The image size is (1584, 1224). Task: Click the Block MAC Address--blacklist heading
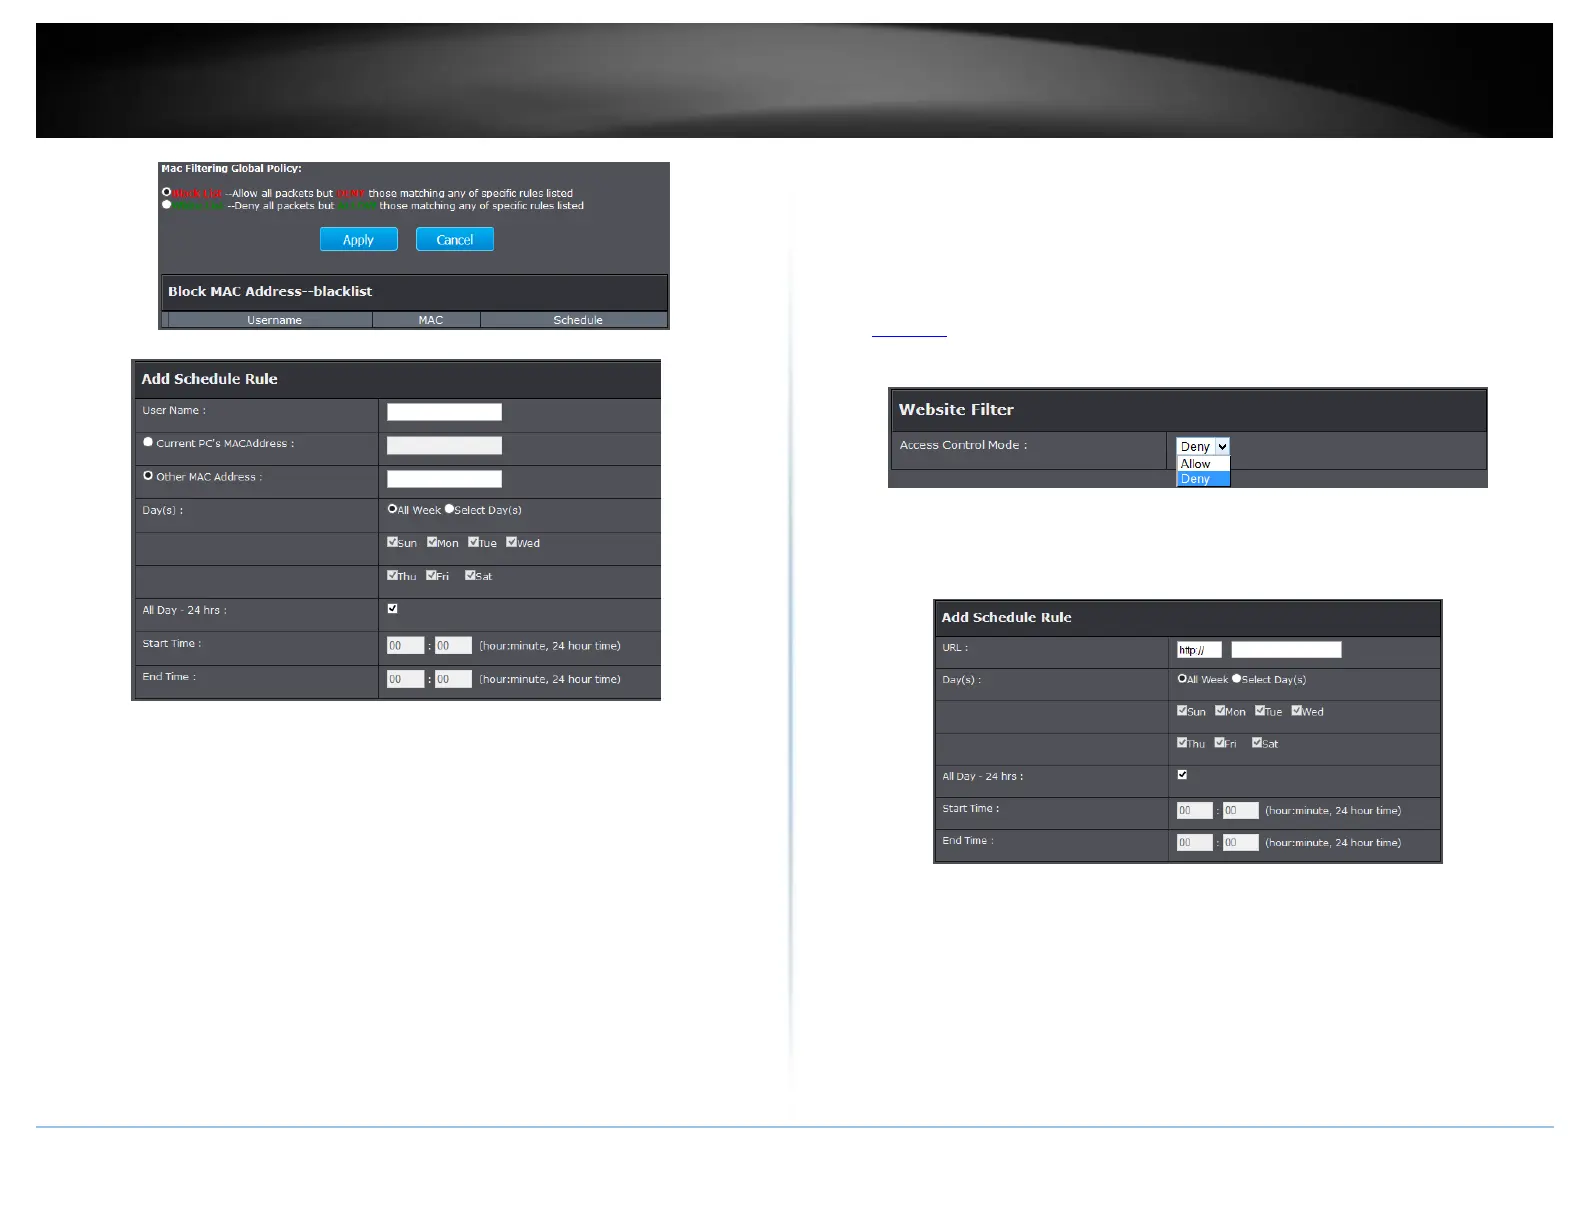(270, 292)
